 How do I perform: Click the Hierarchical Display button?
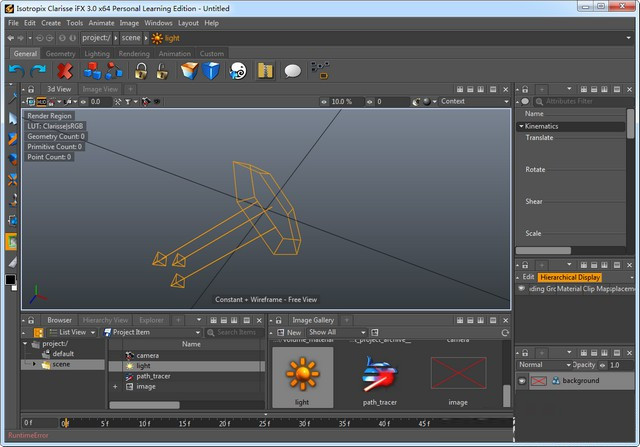570,278
